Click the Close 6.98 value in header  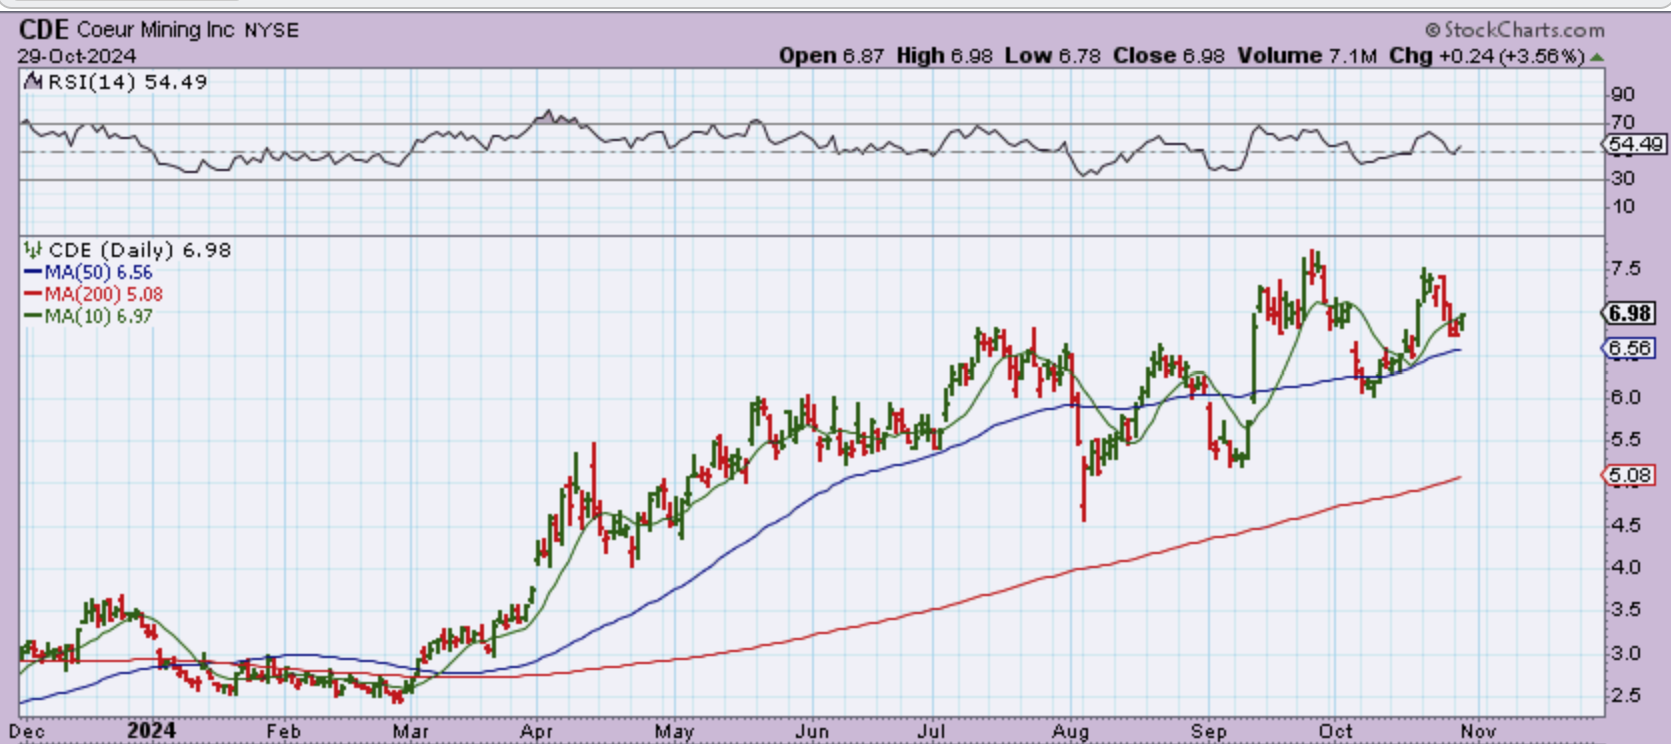1168,56
